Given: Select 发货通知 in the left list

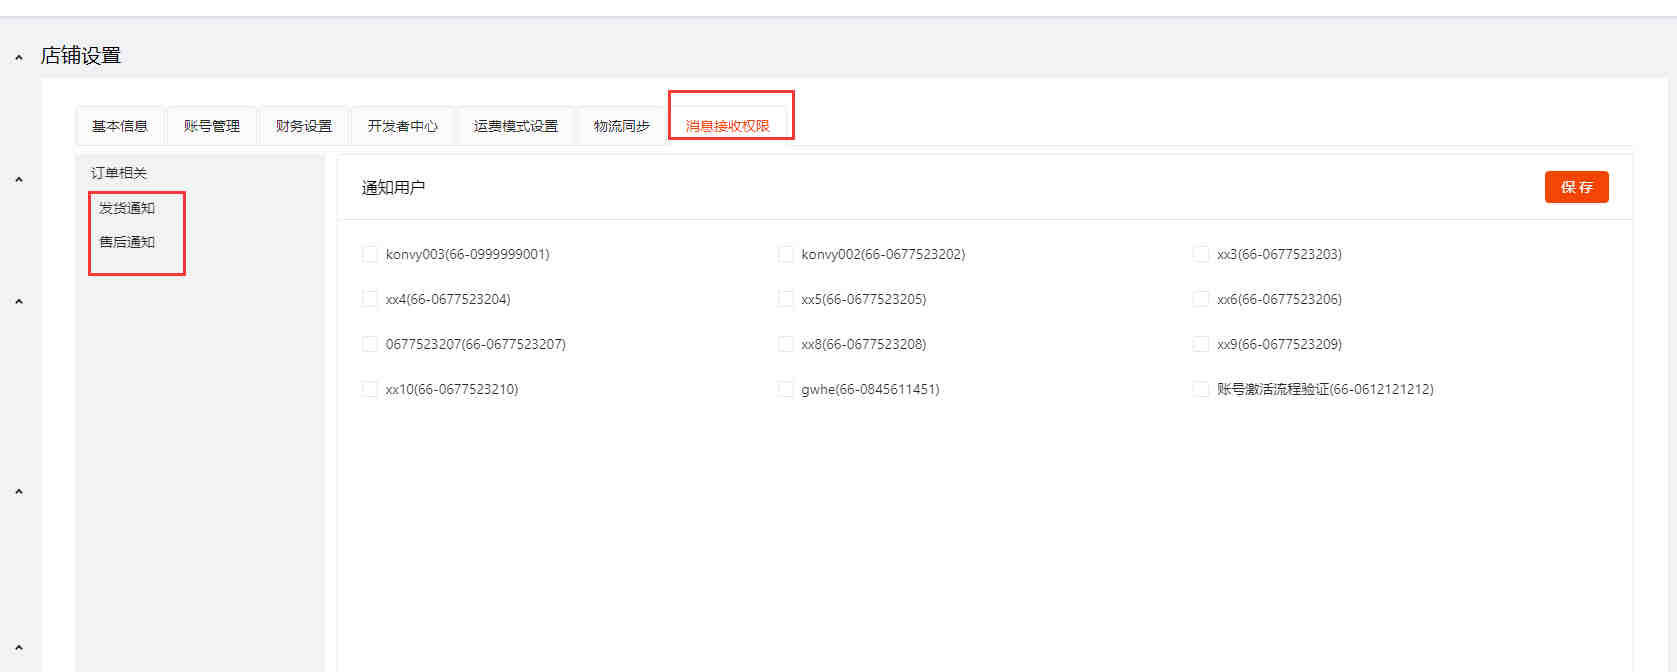Looking at the screenshot, I should click(x=127, y=208).
